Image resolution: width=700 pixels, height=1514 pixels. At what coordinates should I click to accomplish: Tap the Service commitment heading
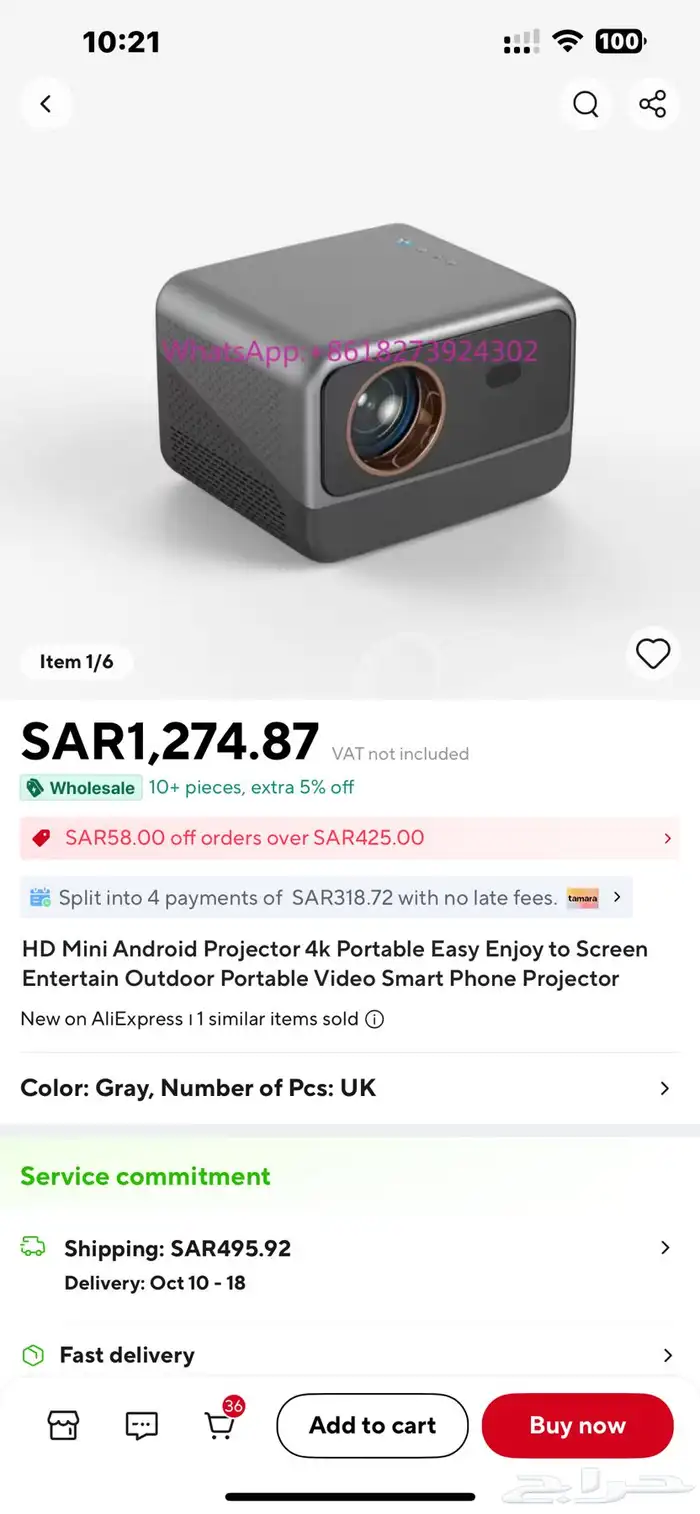point(146,1176)
